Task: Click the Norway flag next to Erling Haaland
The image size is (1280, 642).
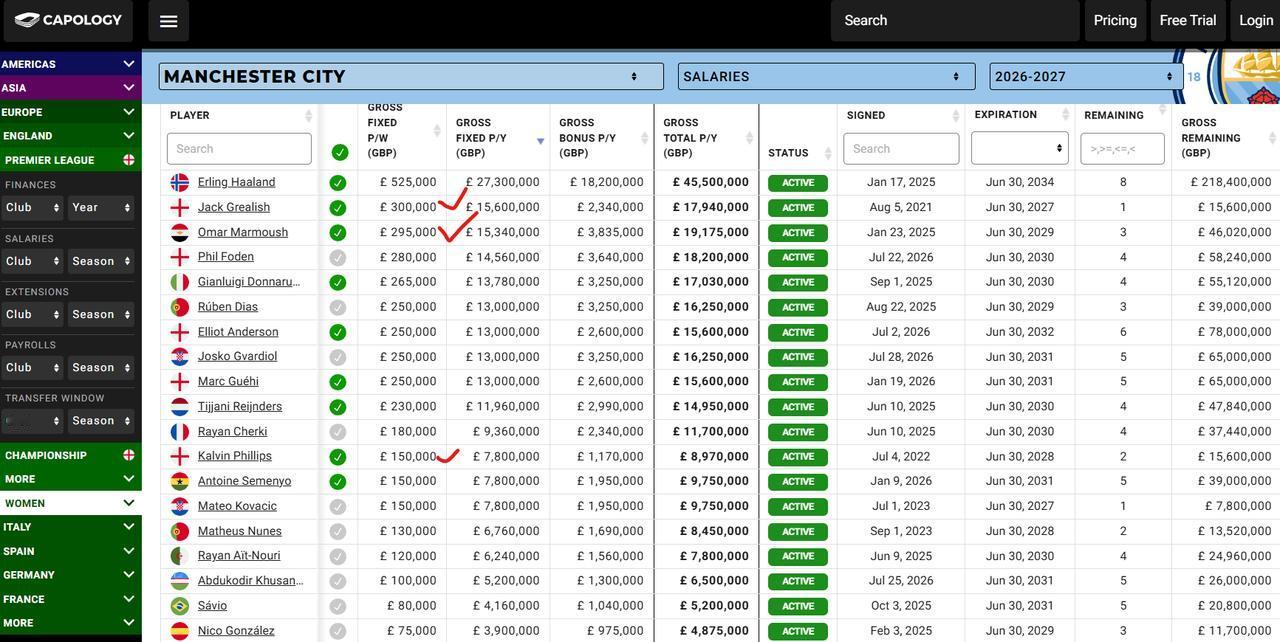Action: (x=180, y=182)
